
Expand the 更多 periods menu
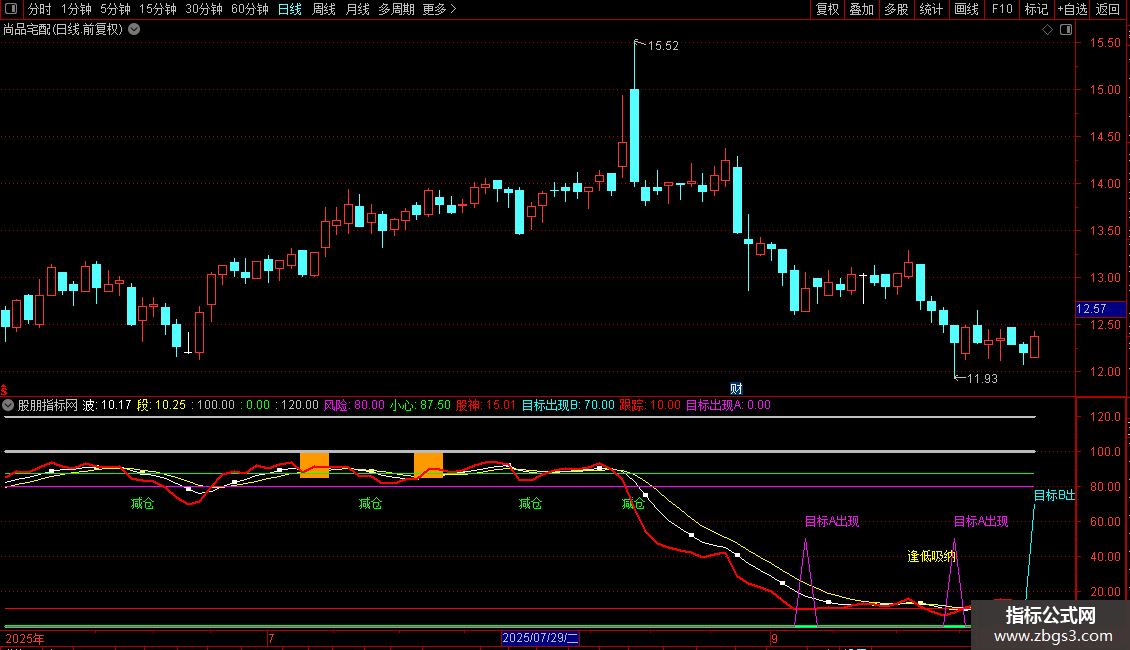pyautogui.click(x=439, y=9)
